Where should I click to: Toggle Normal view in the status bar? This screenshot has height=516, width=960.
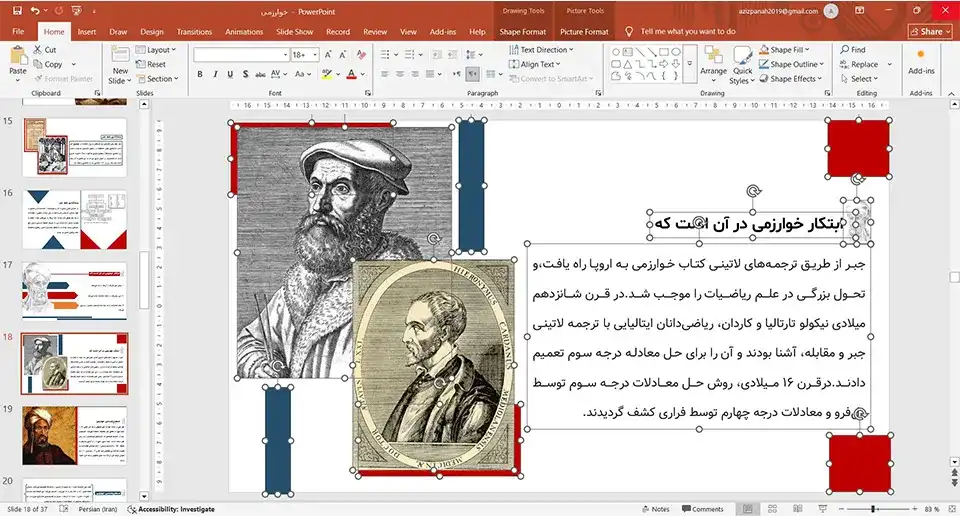(x=747, y=509)
